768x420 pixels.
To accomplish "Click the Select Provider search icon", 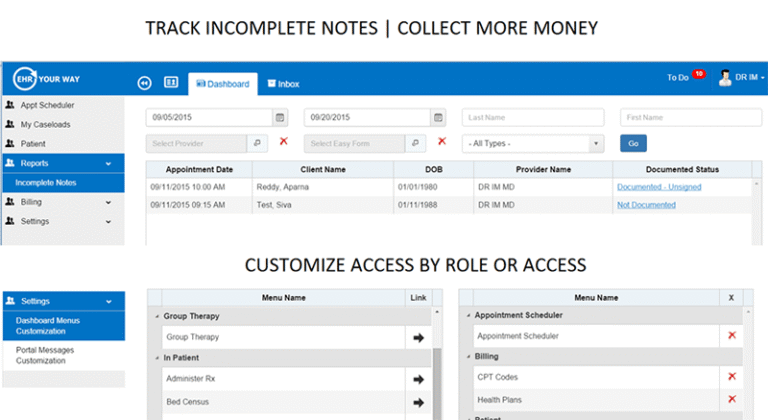I will (x=257, y=144).
